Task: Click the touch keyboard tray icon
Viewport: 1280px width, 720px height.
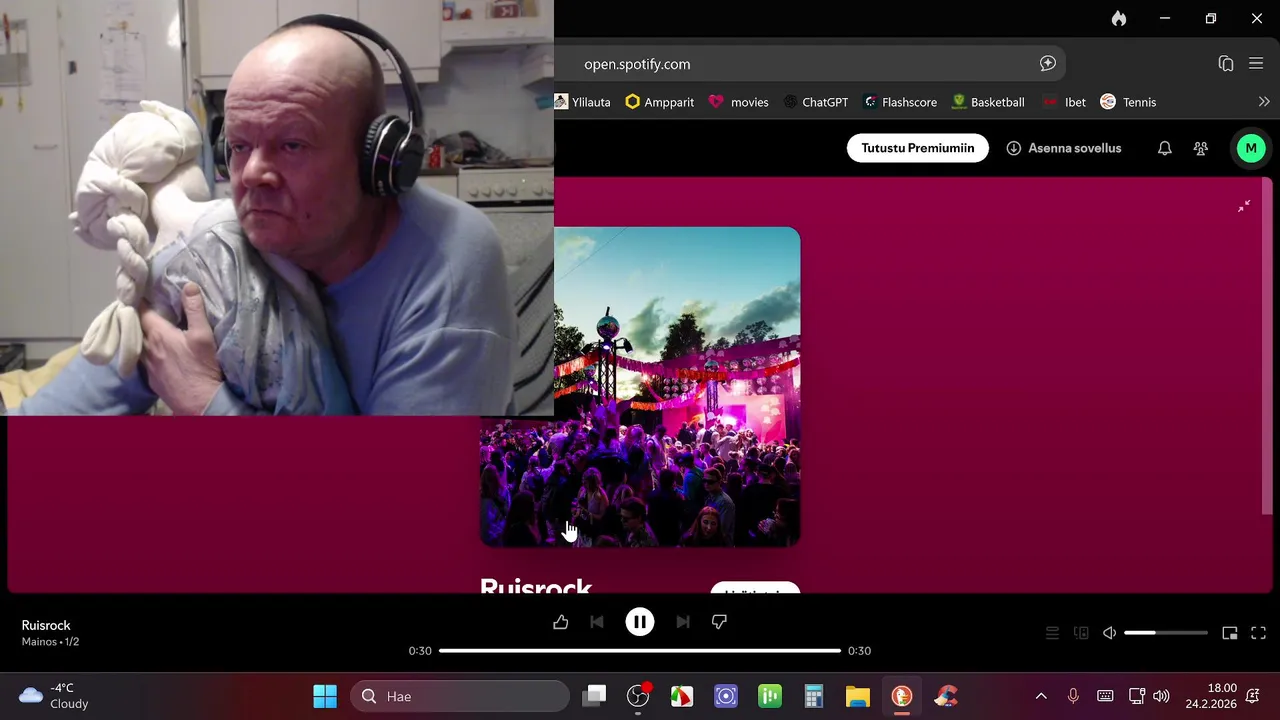Action: pyautogui.click(x=1105, y=696)
